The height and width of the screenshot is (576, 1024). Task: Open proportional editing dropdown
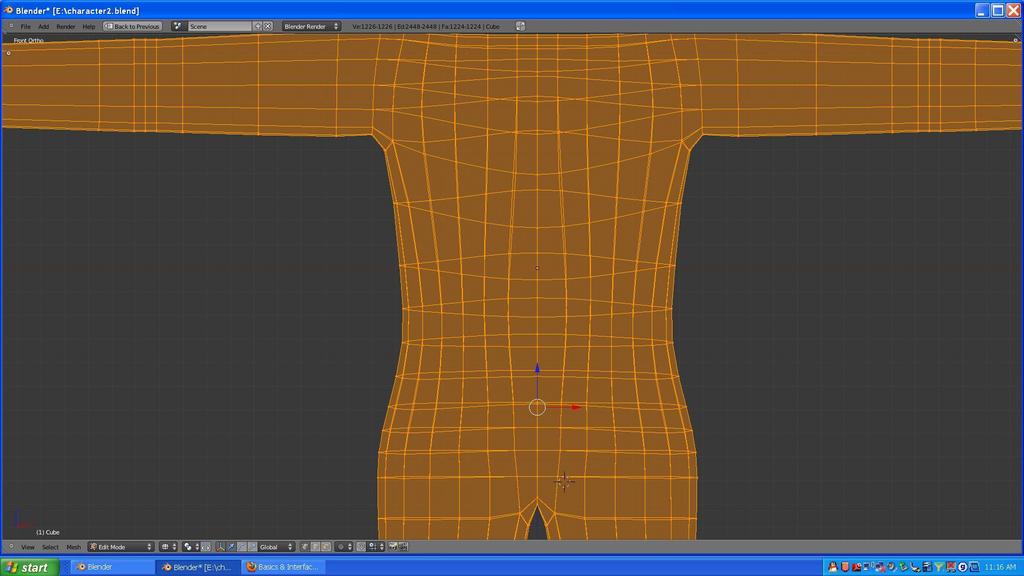click(x=344, y=547)
